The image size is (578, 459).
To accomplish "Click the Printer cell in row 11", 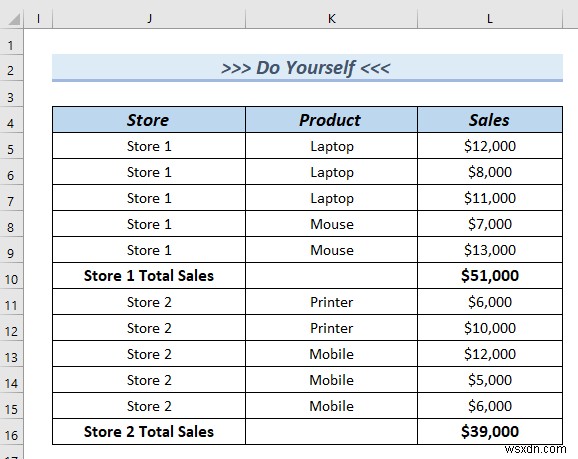I will tap(331, 302).
